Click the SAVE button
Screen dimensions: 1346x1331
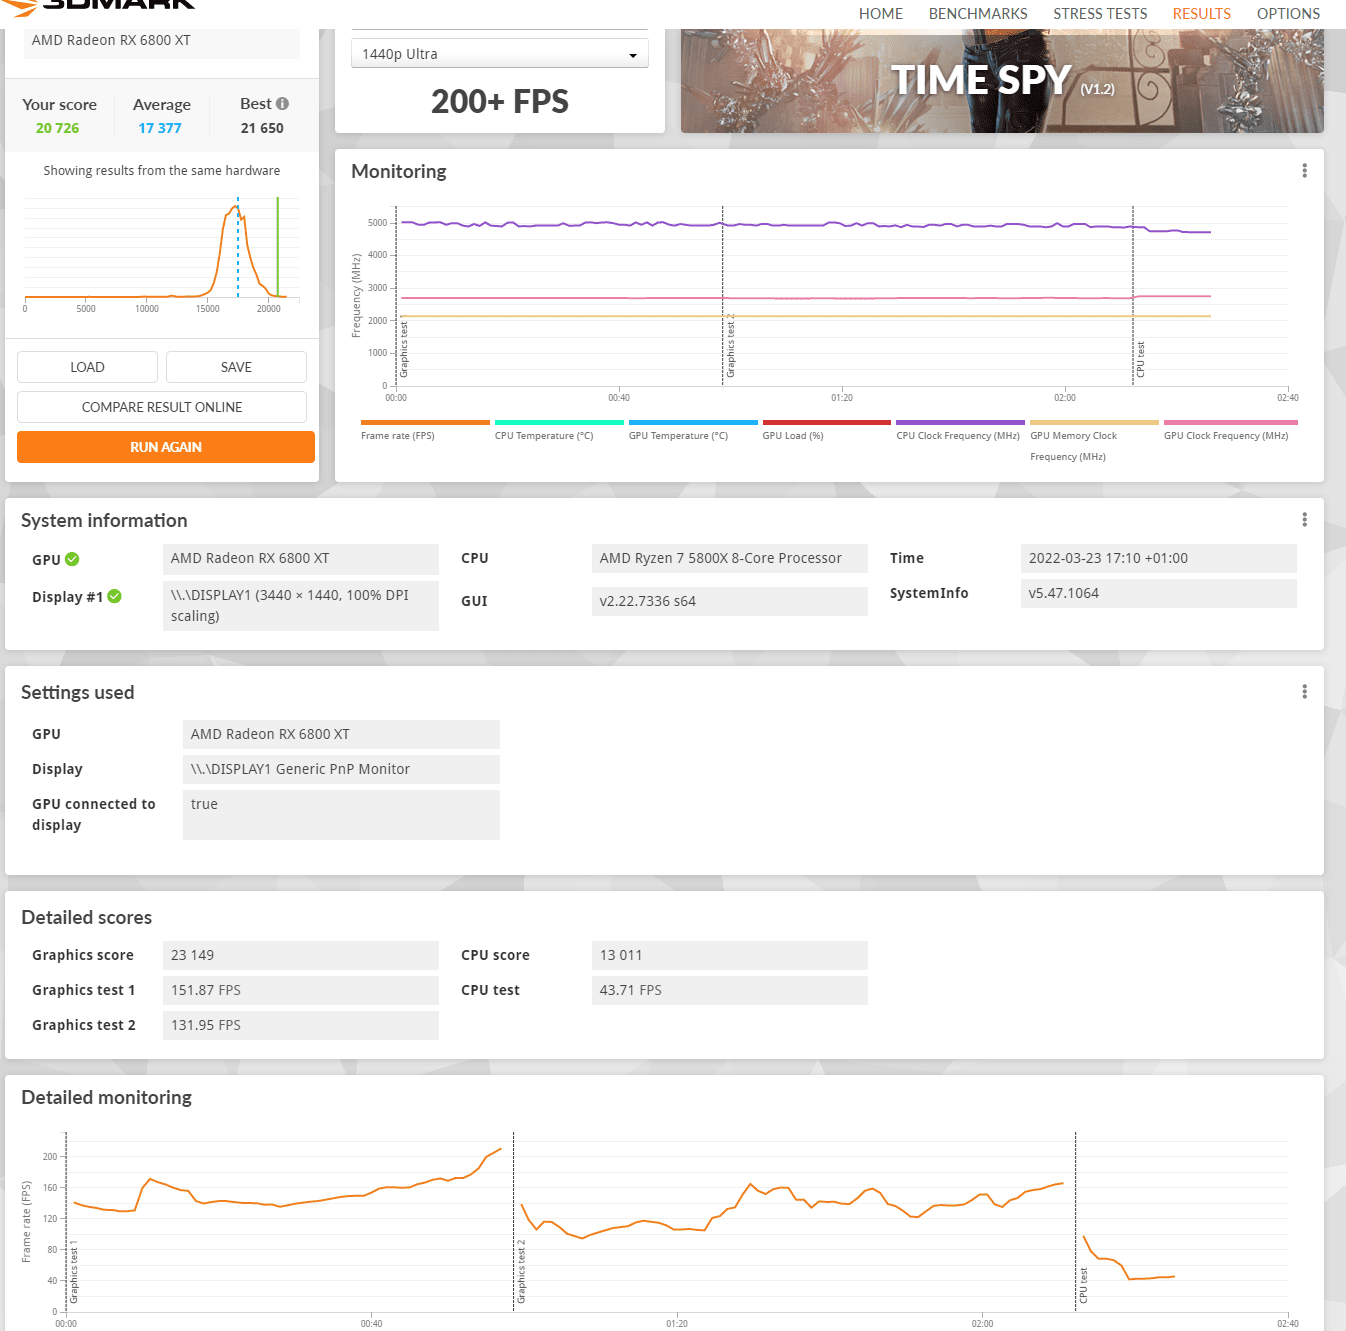point(236,367)
